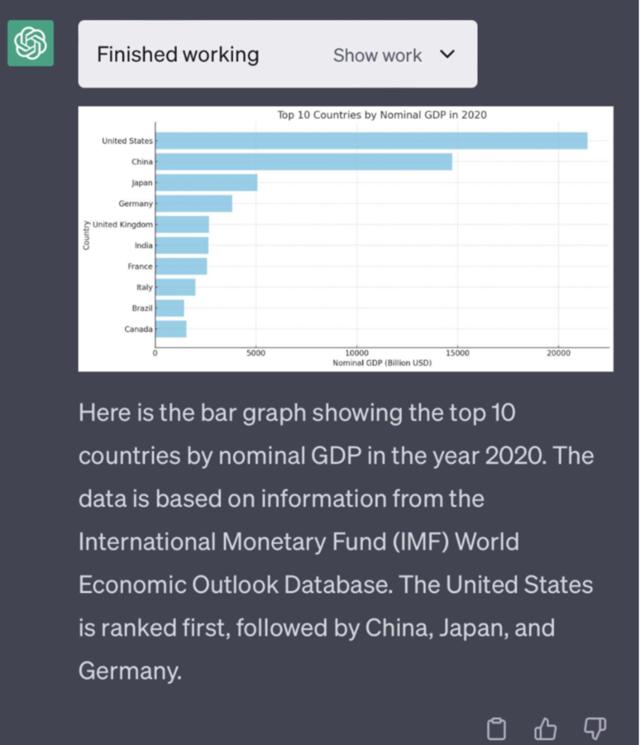Viewport: 640px width, 745px height.
Task: Click the Show work text
Action: point(377,55)
